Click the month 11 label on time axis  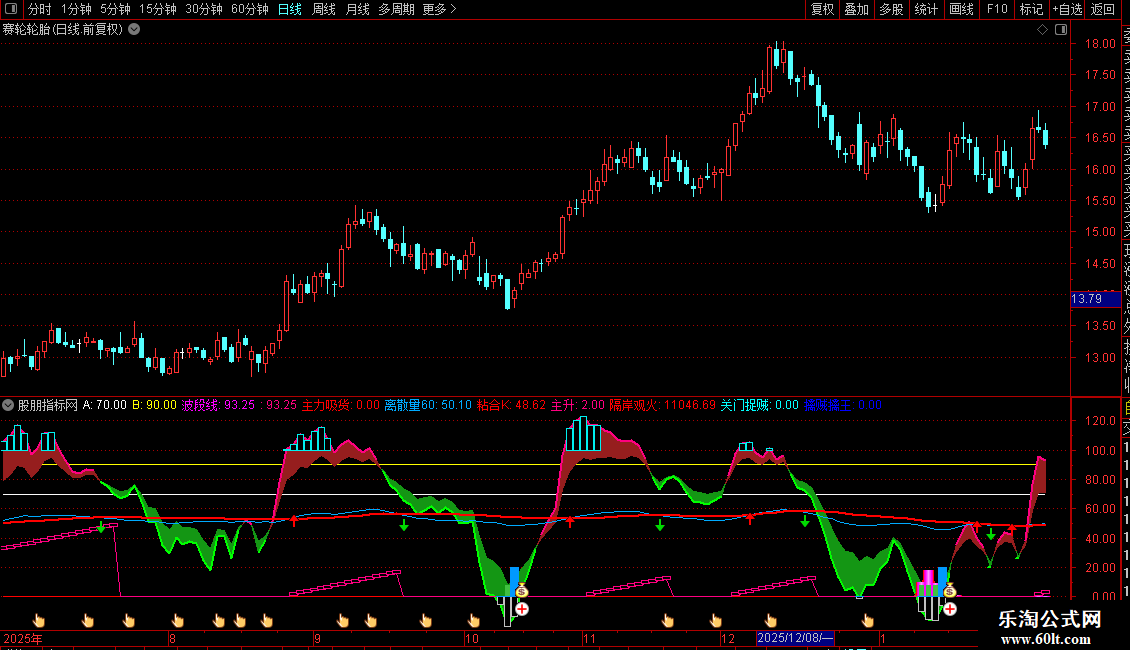(590, 638)
